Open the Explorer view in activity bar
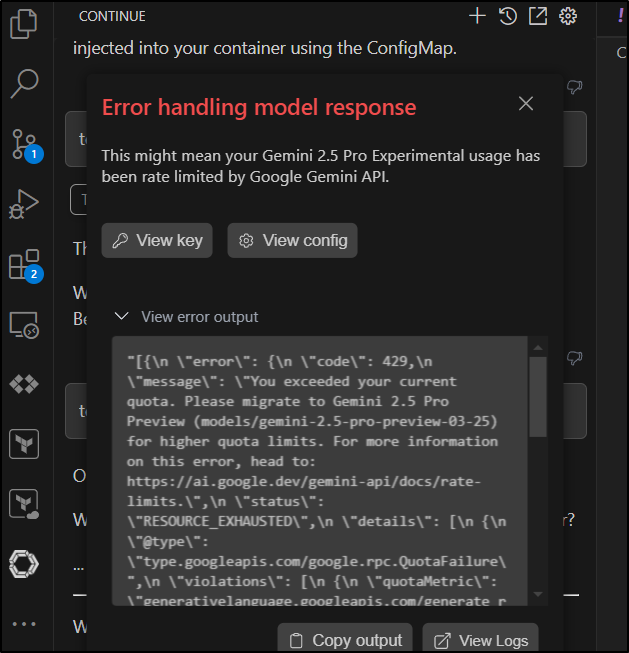Image resolution: width=629 pixels, height=653 pixels. [x=24, y=24]
